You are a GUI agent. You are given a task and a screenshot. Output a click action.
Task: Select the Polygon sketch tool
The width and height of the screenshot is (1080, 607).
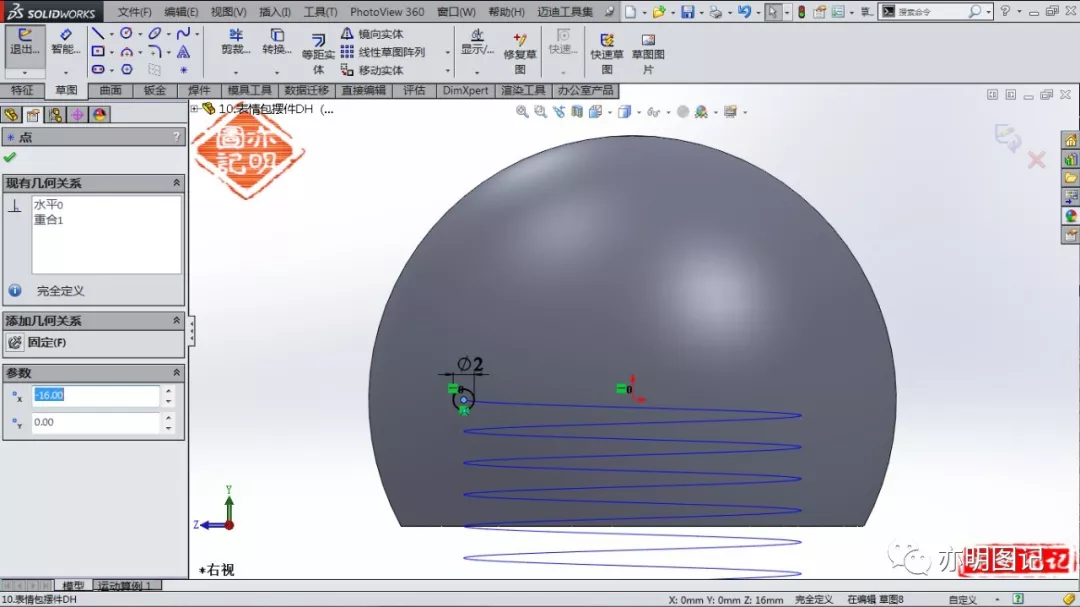tap(127, 70)
